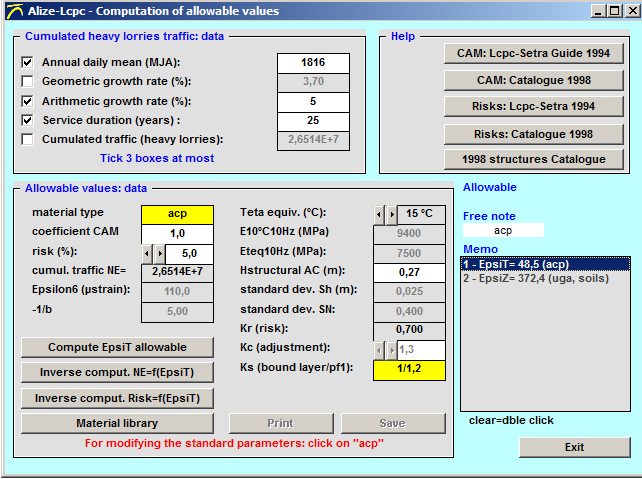
Task: Edit Annual daily mean value 1816
Action: pos(313,63)
